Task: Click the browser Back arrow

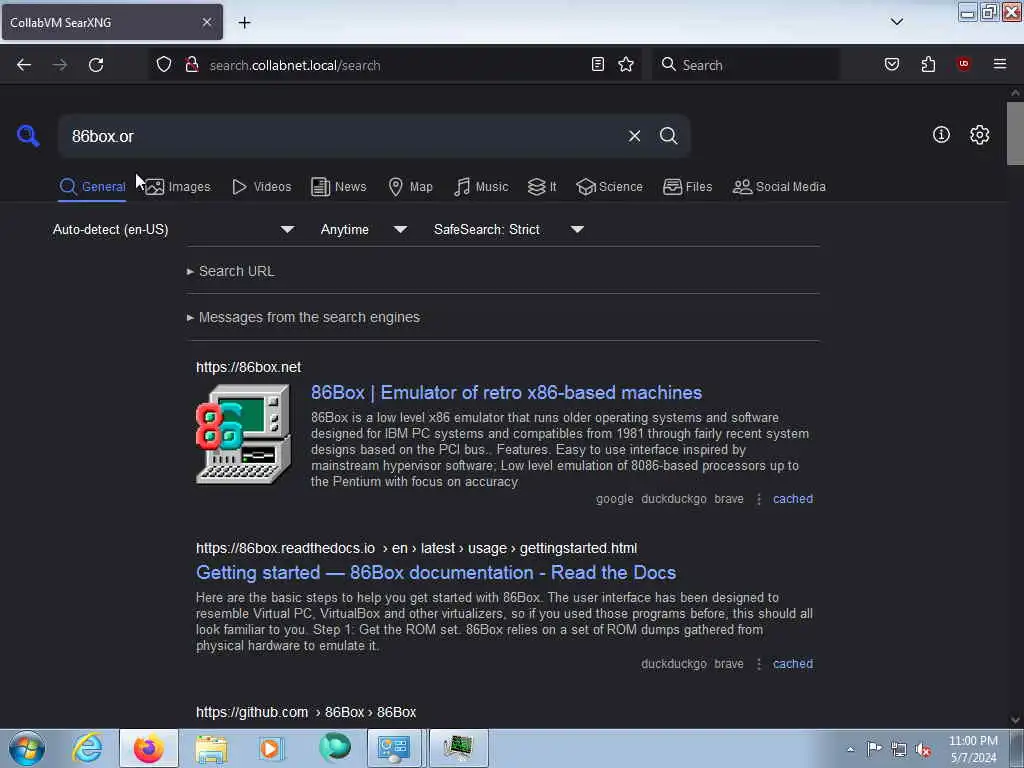Action: (24, 65)
